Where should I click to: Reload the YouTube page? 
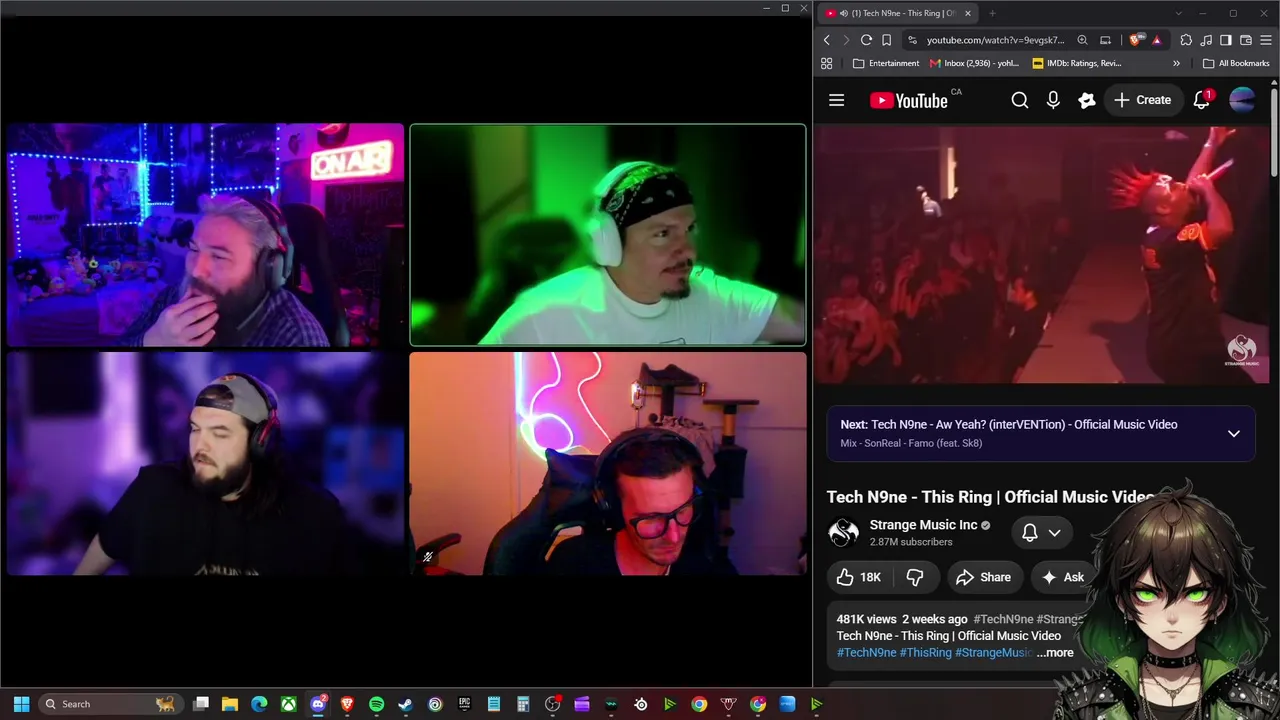[x=866, y=40]
